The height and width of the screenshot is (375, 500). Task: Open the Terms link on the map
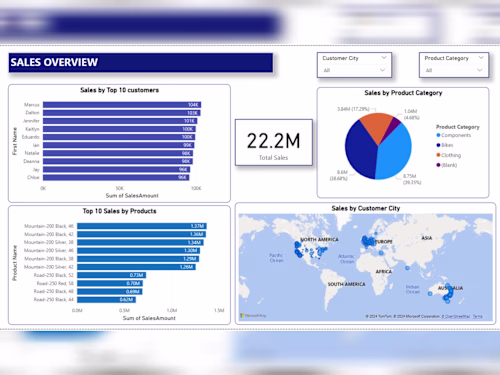(x=478, y=316)
